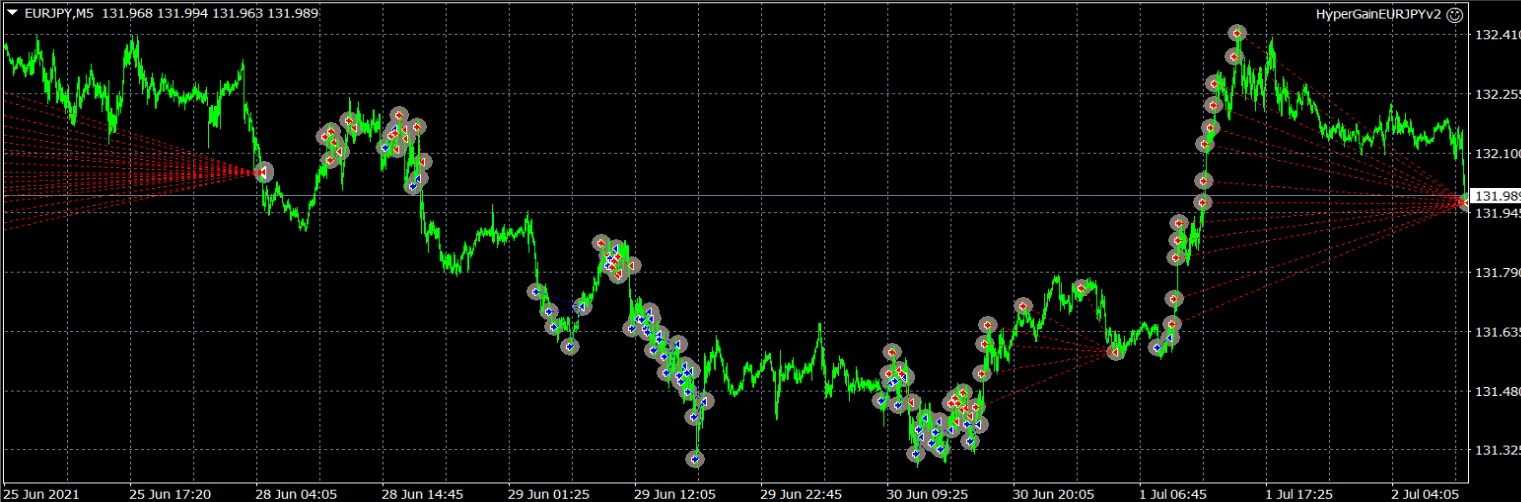The height and width of the screenshot is (502, 1521).
Task: Click the smiley Expert Advisor status icon
Action: point(1454,14)
